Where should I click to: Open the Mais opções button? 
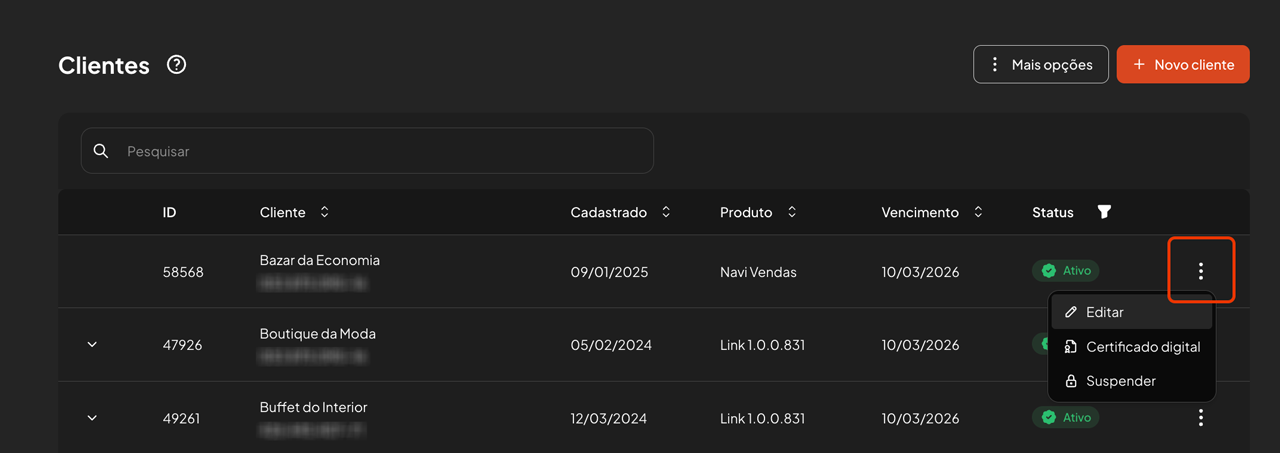pyautogui.click(x=1040, y=65)
